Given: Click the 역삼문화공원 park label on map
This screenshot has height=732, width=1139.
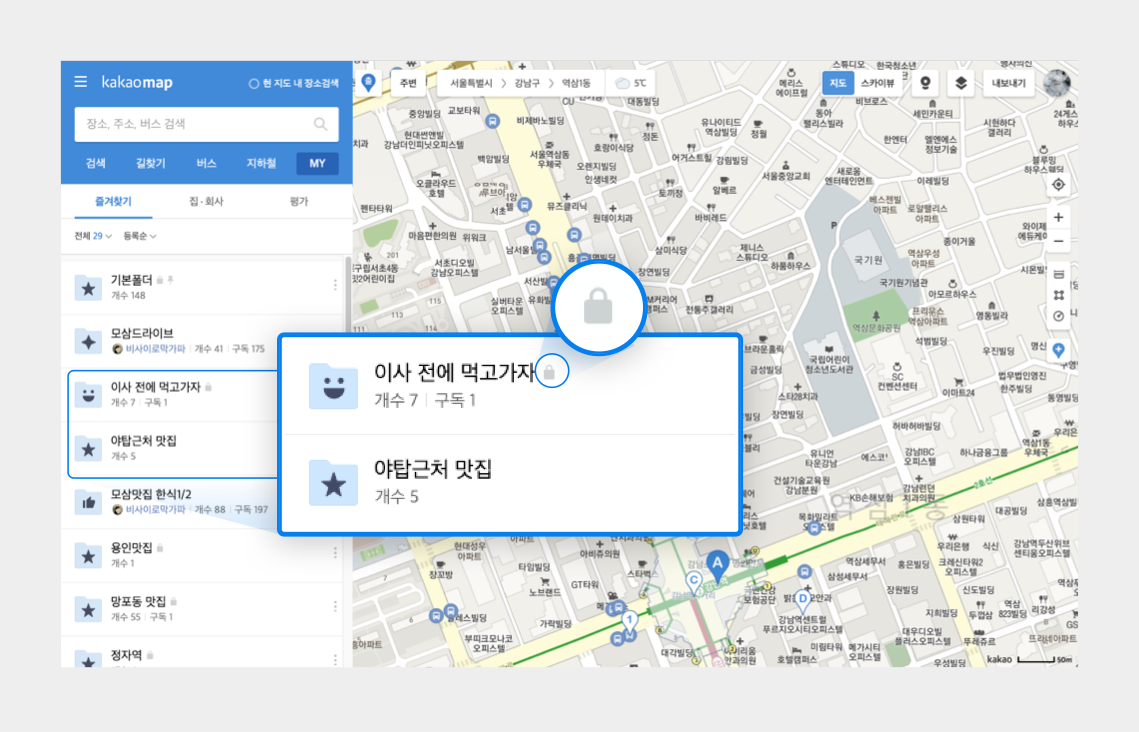Looking at the screenshot, I should click(x=876, y=328).
